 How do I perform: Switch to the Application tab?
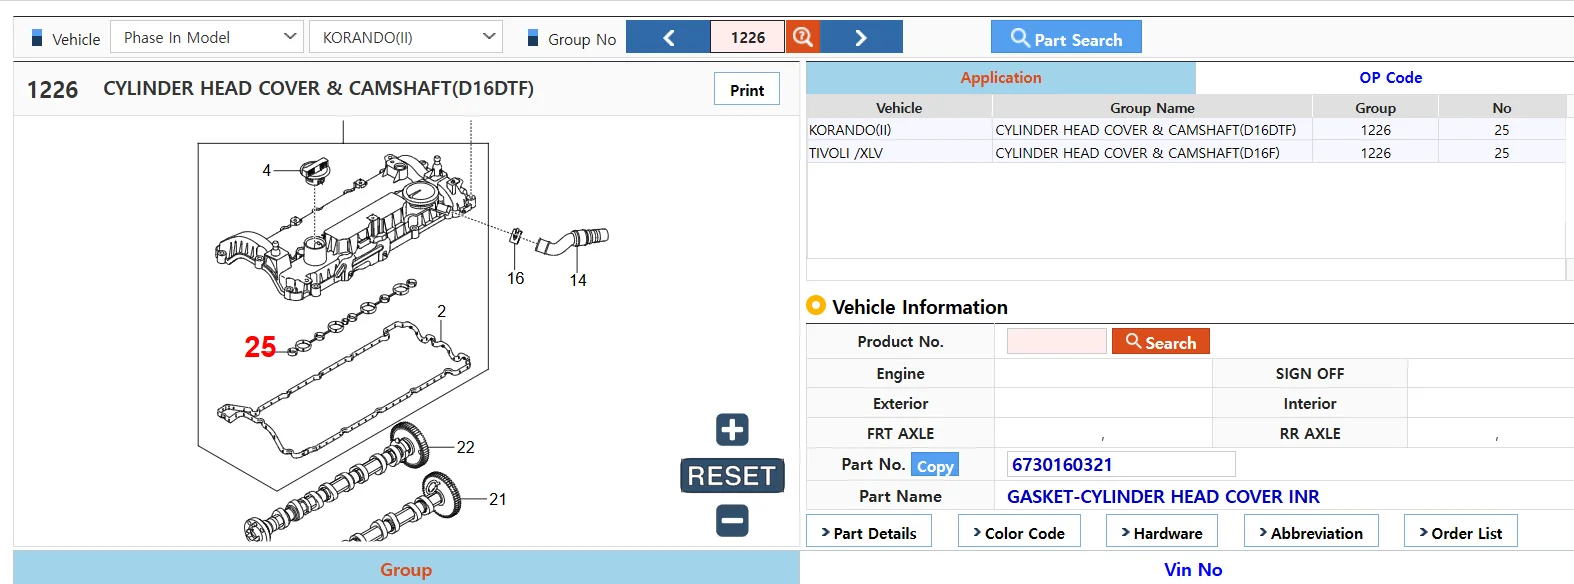pos(1001,77)
